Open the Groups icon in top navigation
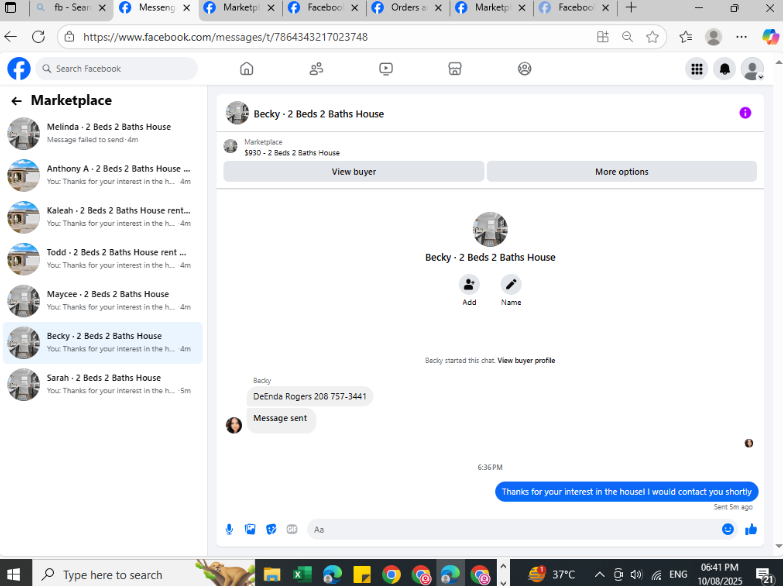This screenshot has height=586, width=783. click(x=524, y=68)
